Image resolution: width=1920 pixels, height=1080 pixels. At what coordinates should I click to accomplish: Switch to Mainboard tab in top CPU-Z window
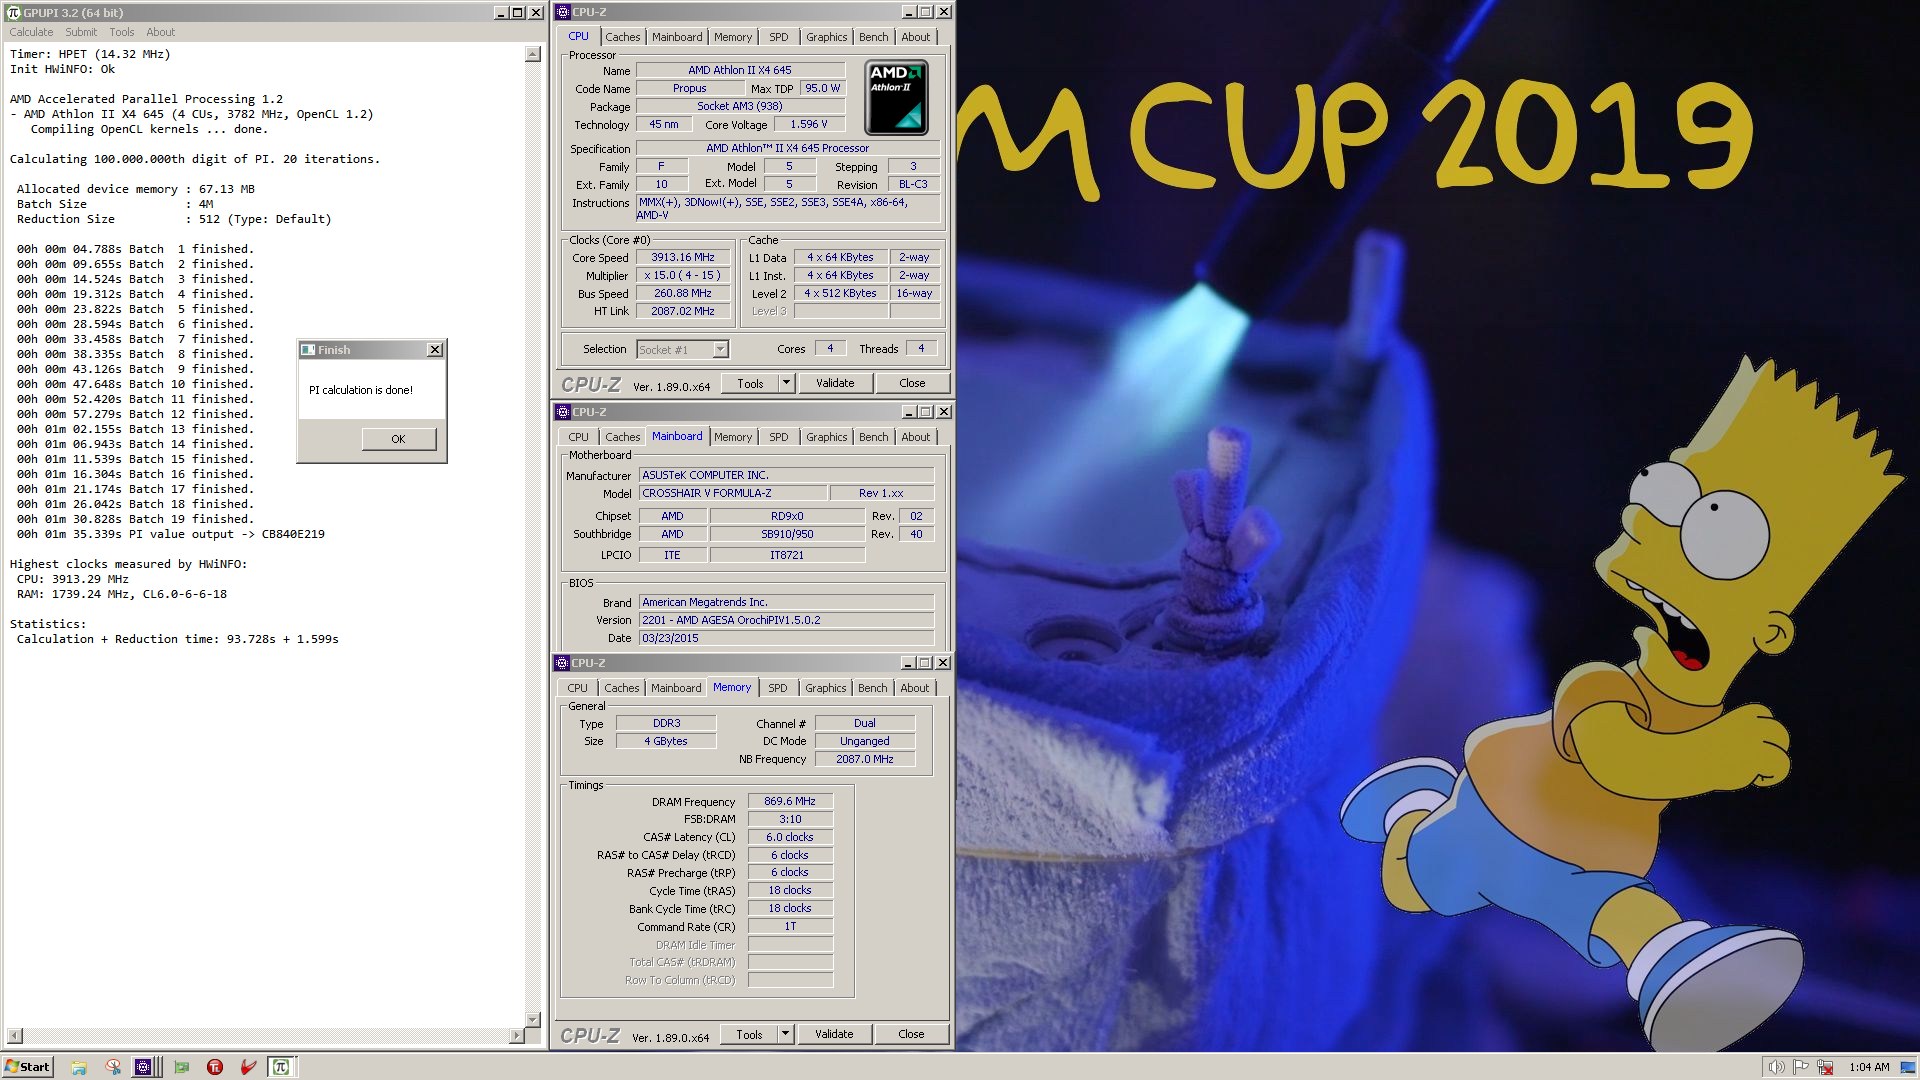click(677, 37)
